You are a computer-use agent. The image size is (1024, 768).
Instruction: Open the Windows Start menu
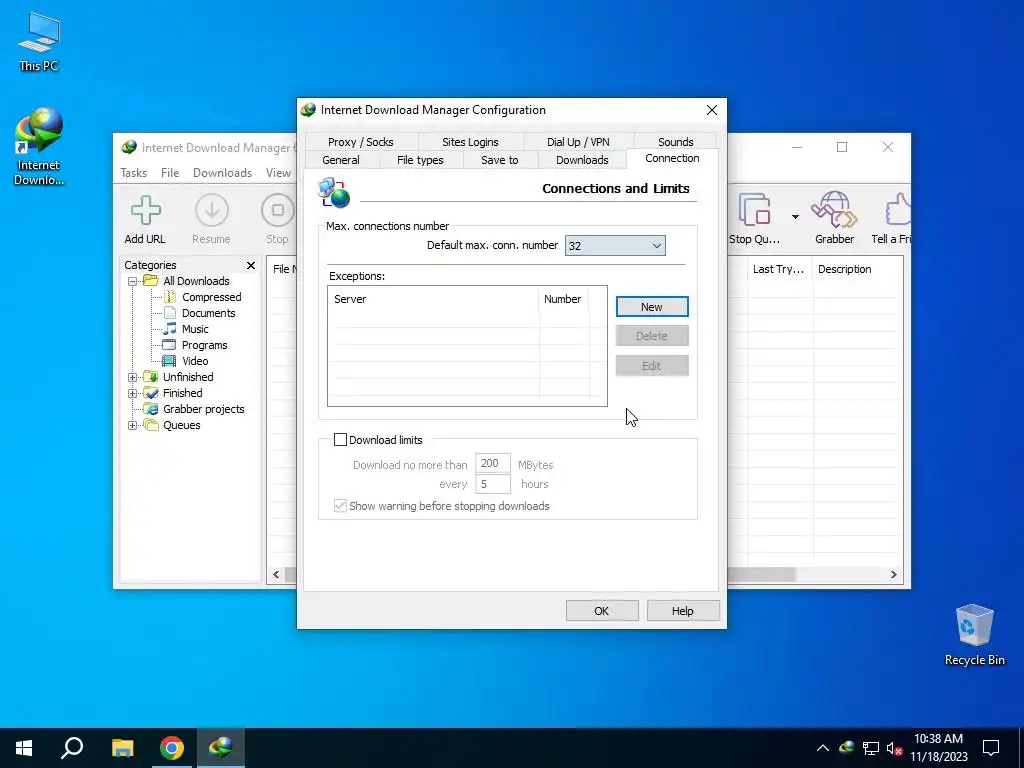24,748
